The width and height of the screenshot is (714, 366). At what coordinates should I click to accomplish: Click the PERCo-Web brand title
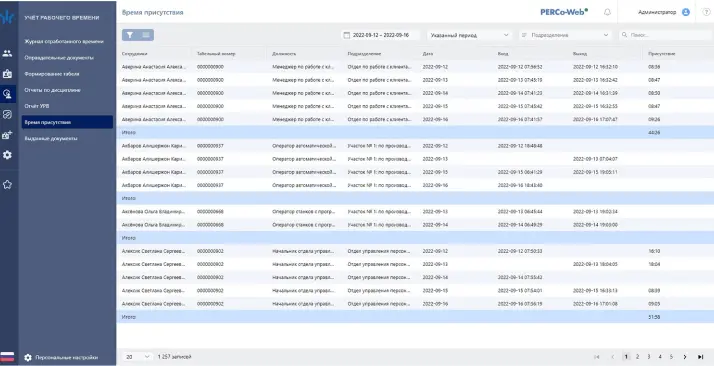[x=564, y=12]
